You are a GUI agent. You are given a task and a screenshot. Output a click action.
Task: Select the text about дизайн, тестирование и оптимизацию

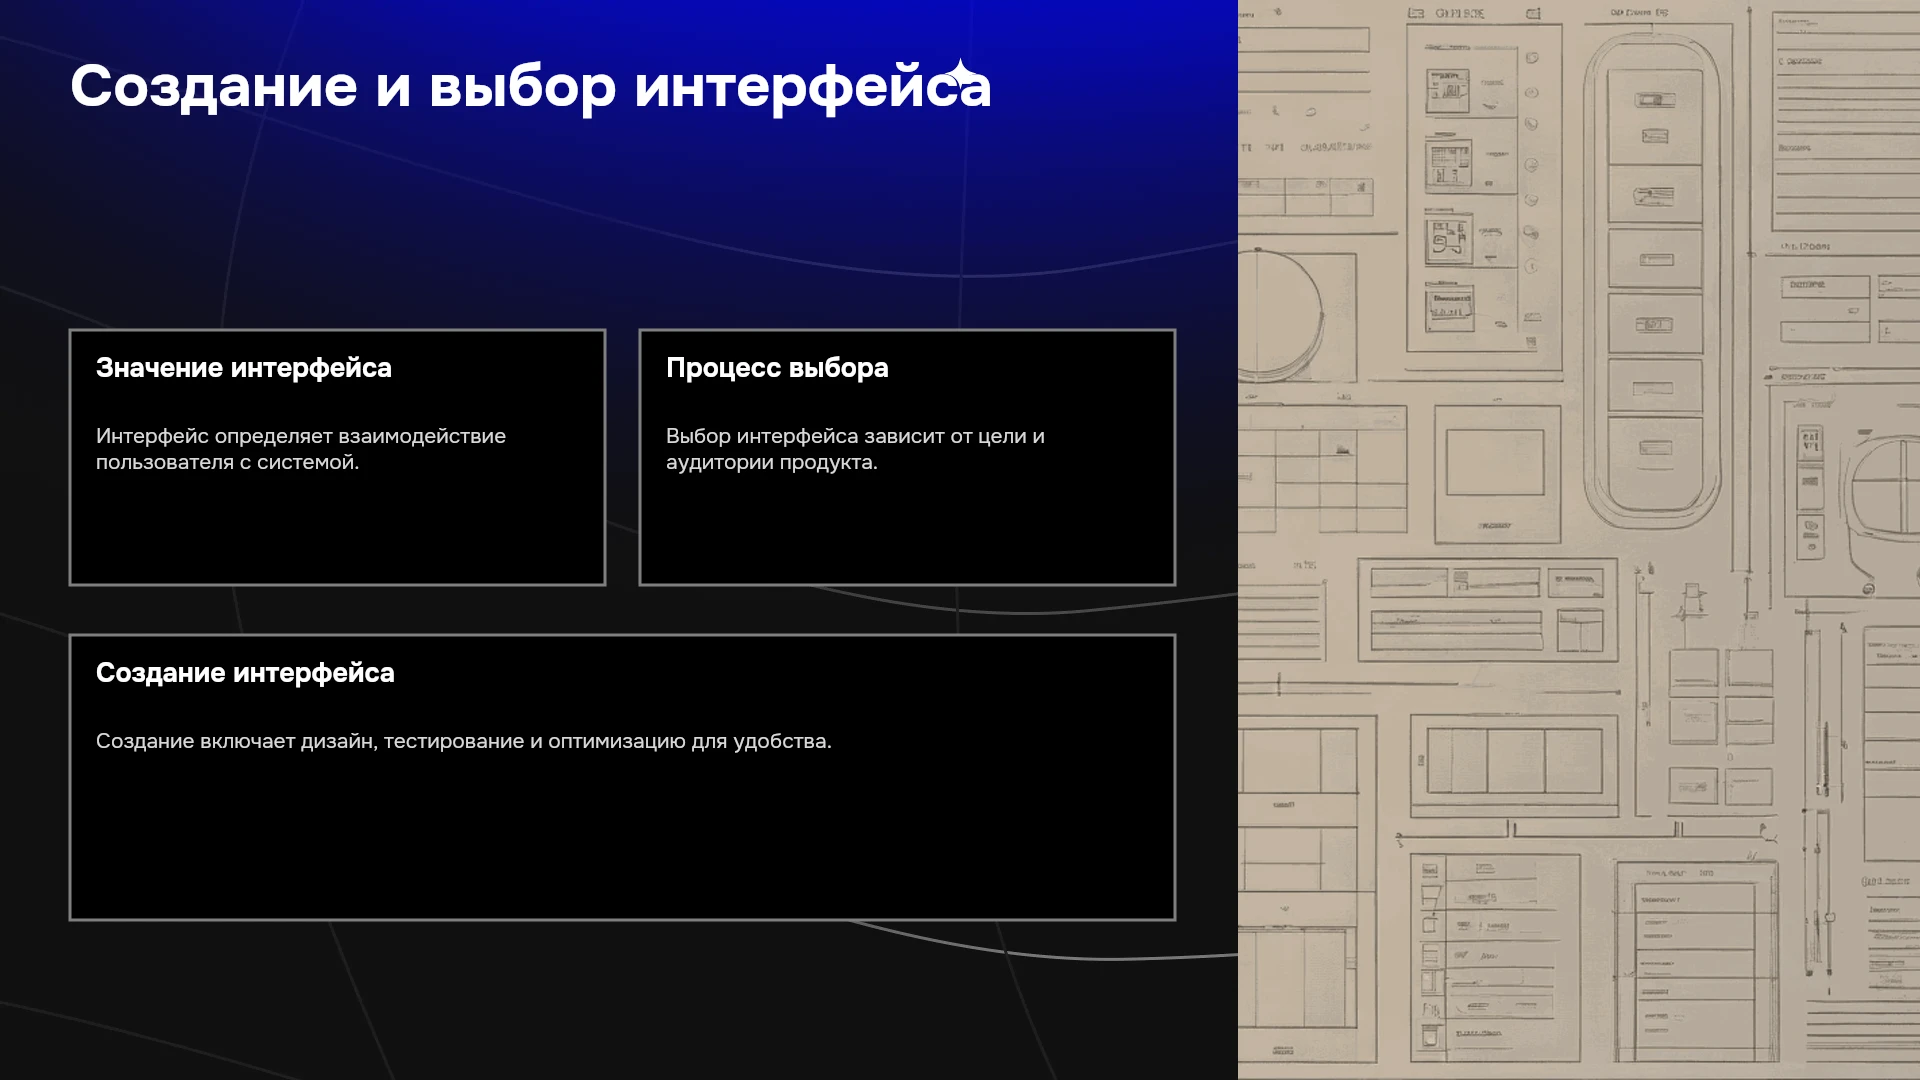coord(464,741)
